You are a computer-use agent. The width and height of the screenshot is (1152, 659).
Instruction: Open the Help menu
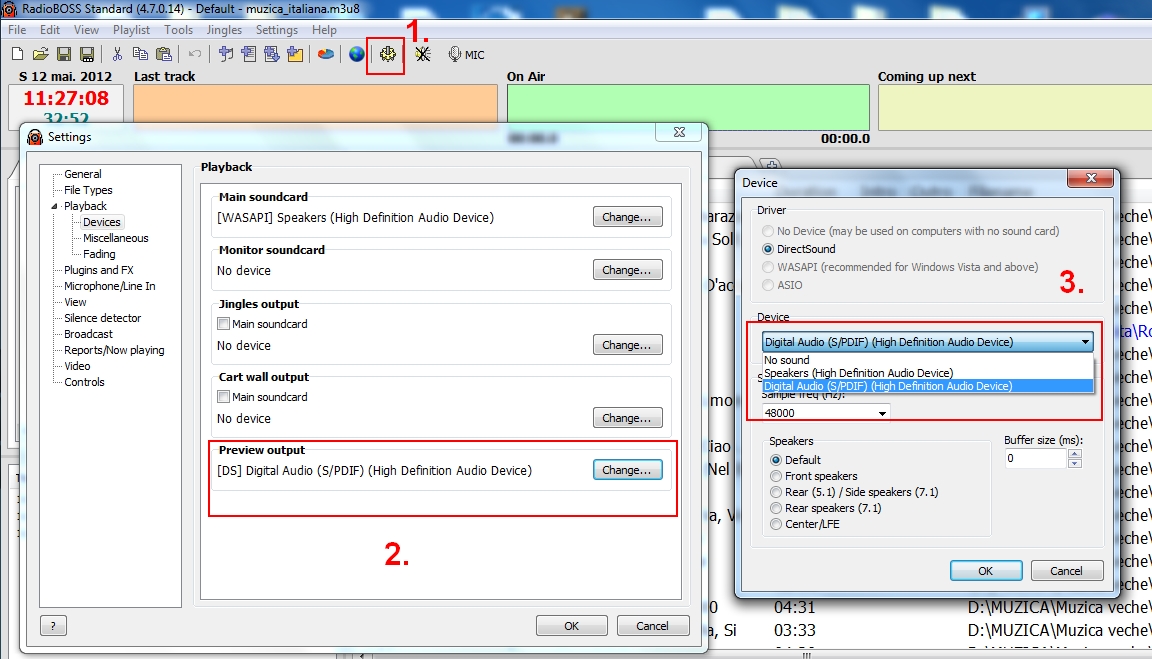pos(324,30)
